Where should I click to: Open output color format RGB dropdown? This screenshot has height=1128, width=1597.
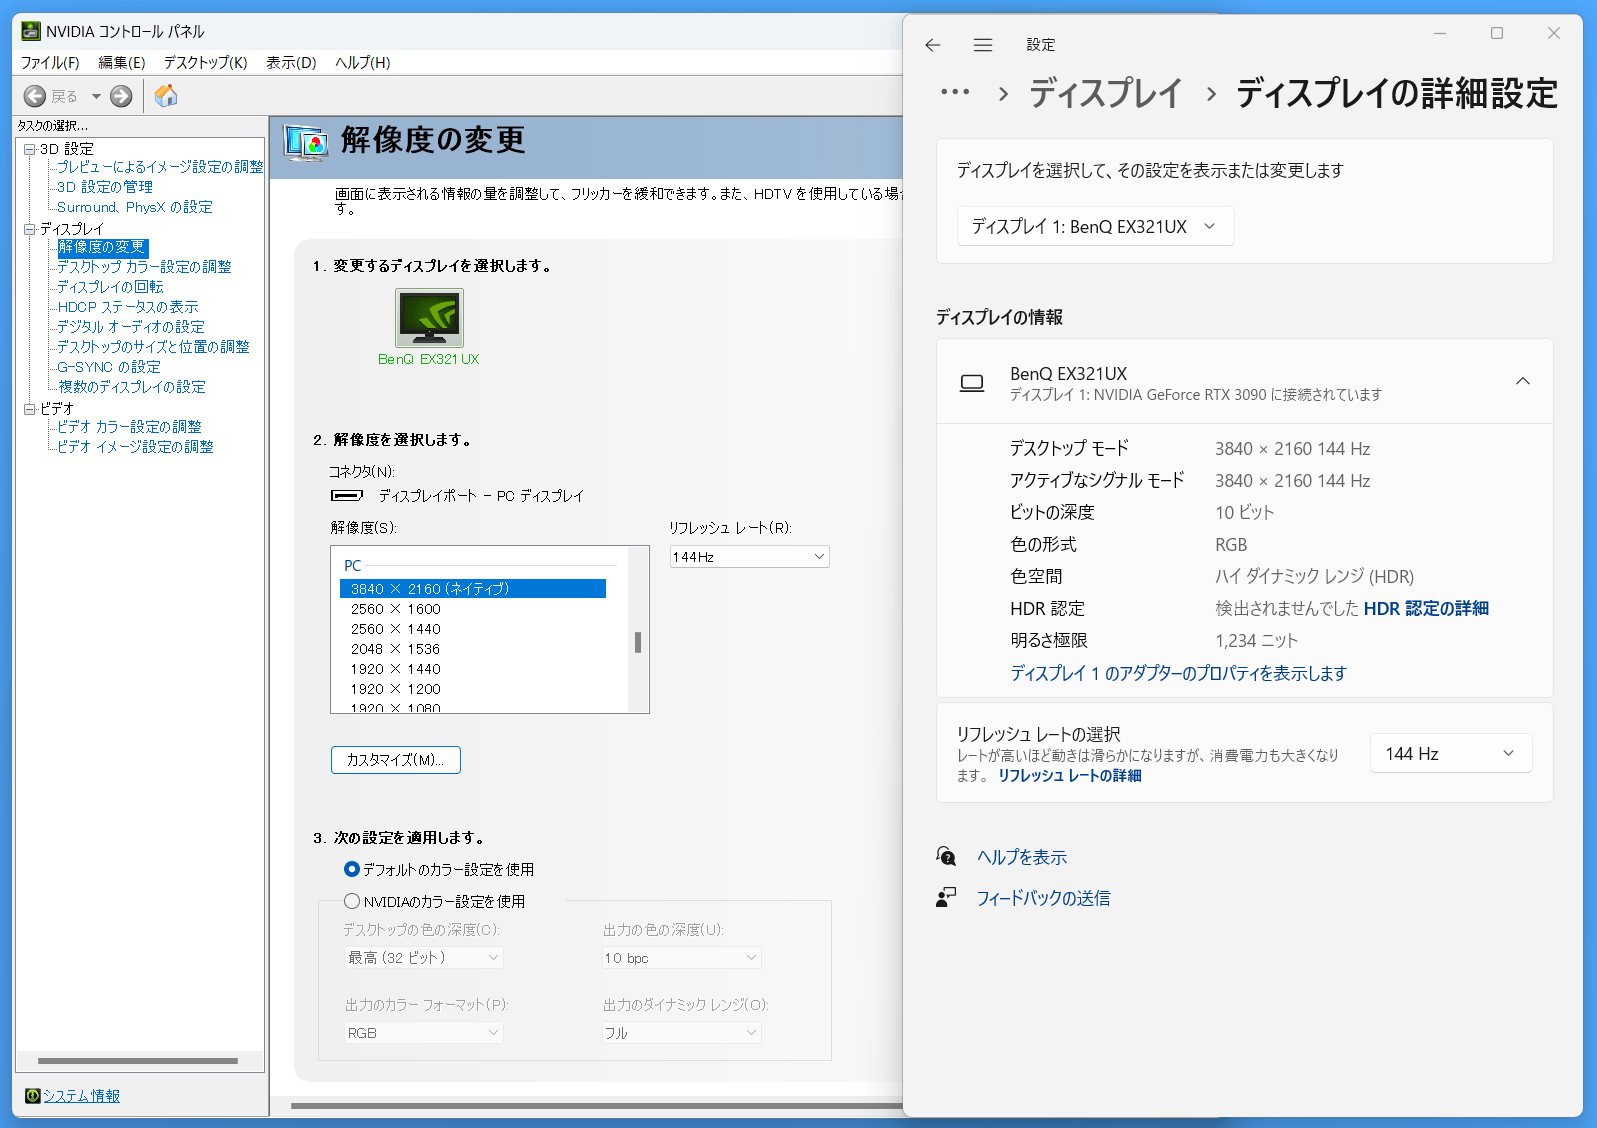[423, 1033]
